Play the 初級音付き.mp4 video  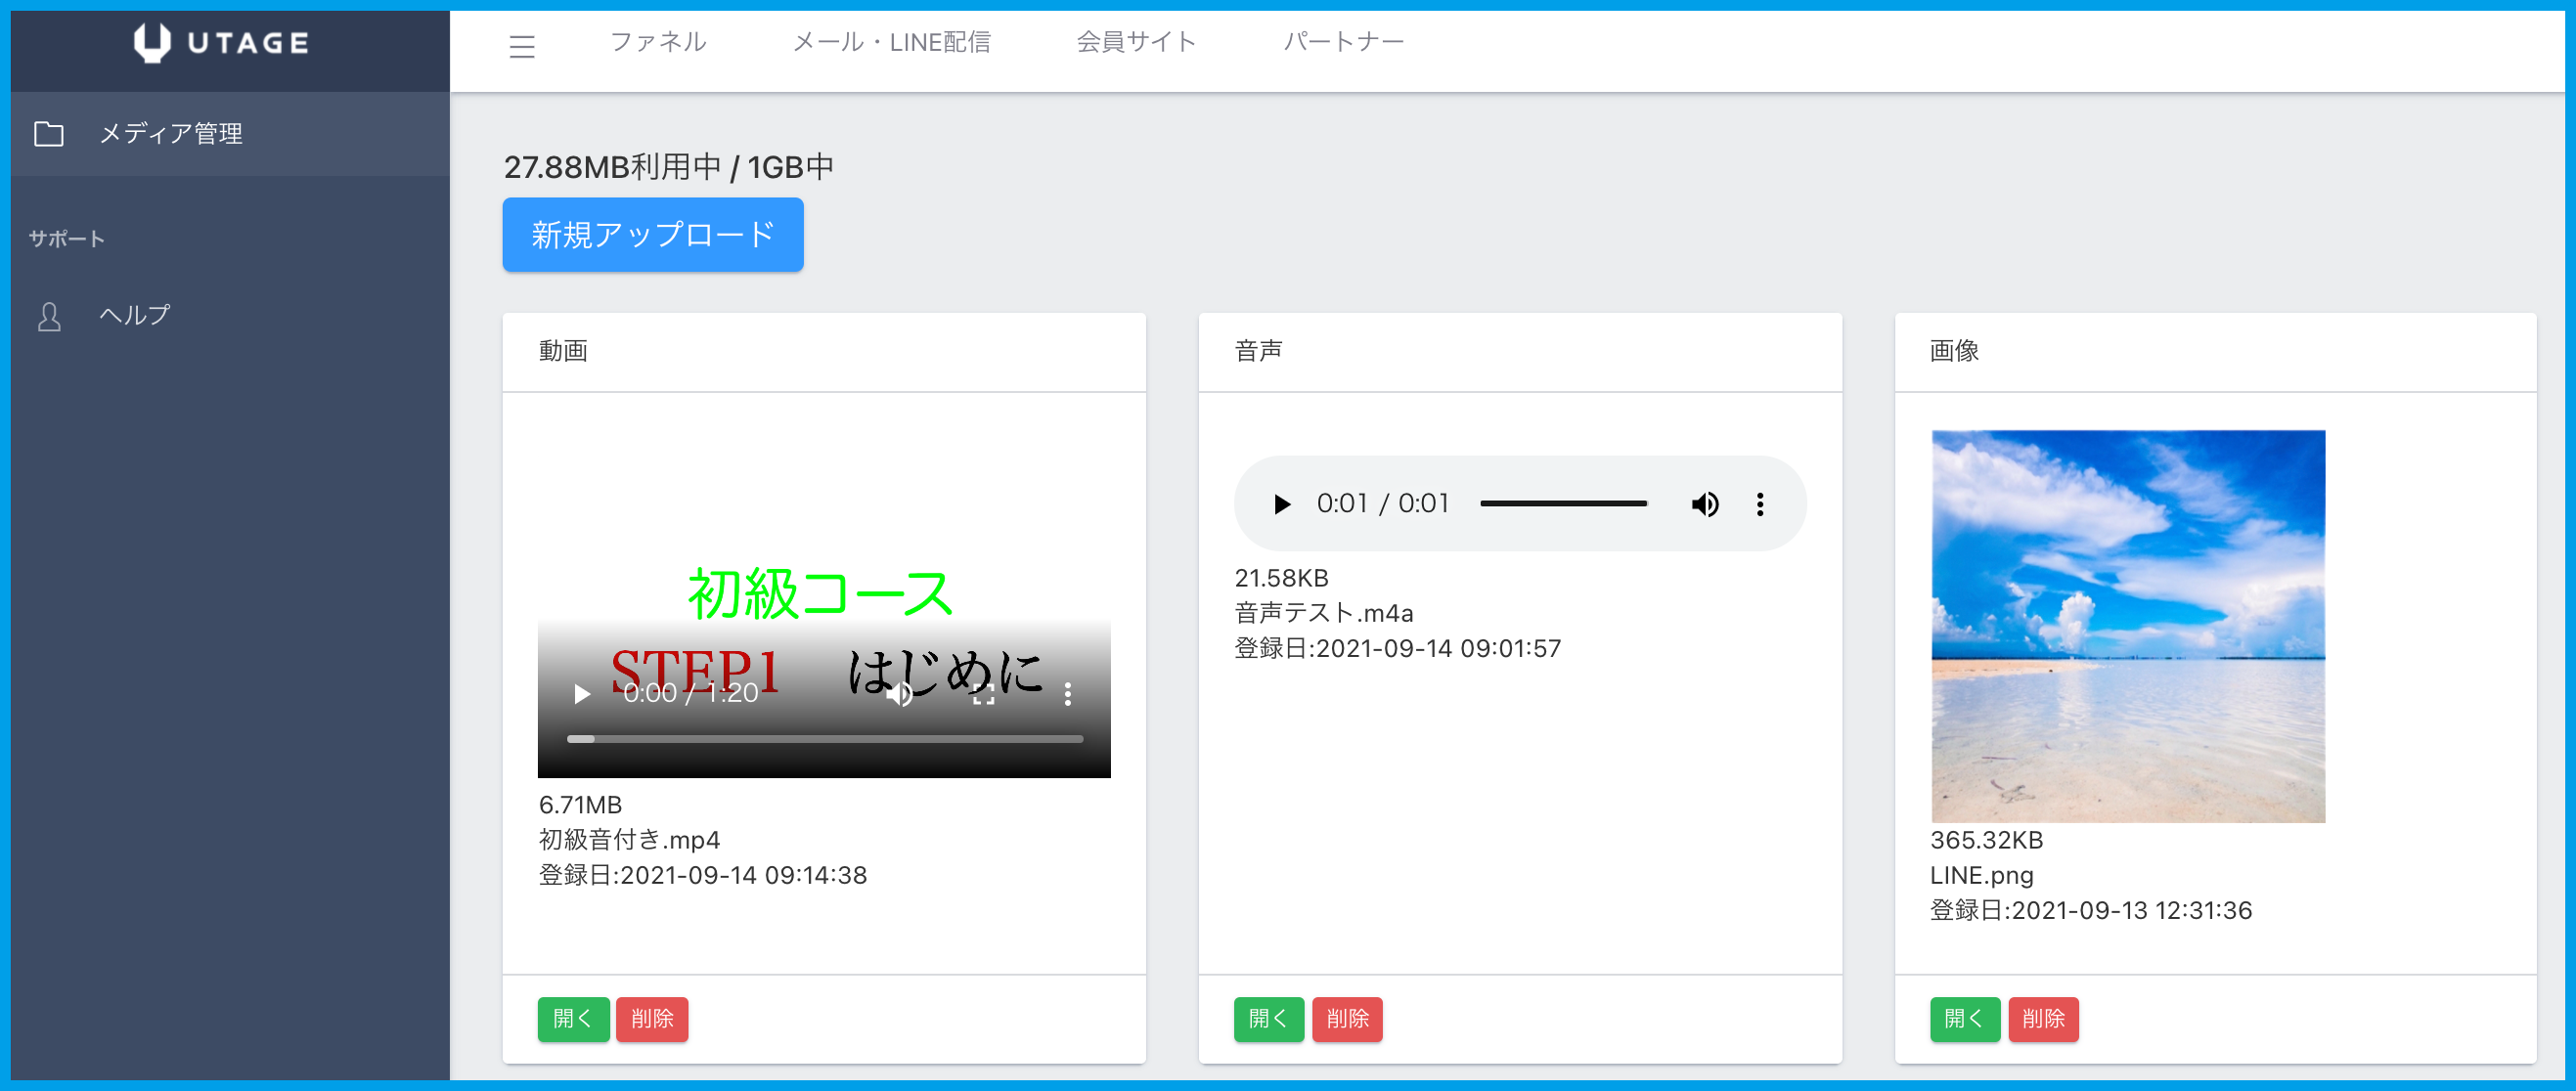click(x=581, y=693)
